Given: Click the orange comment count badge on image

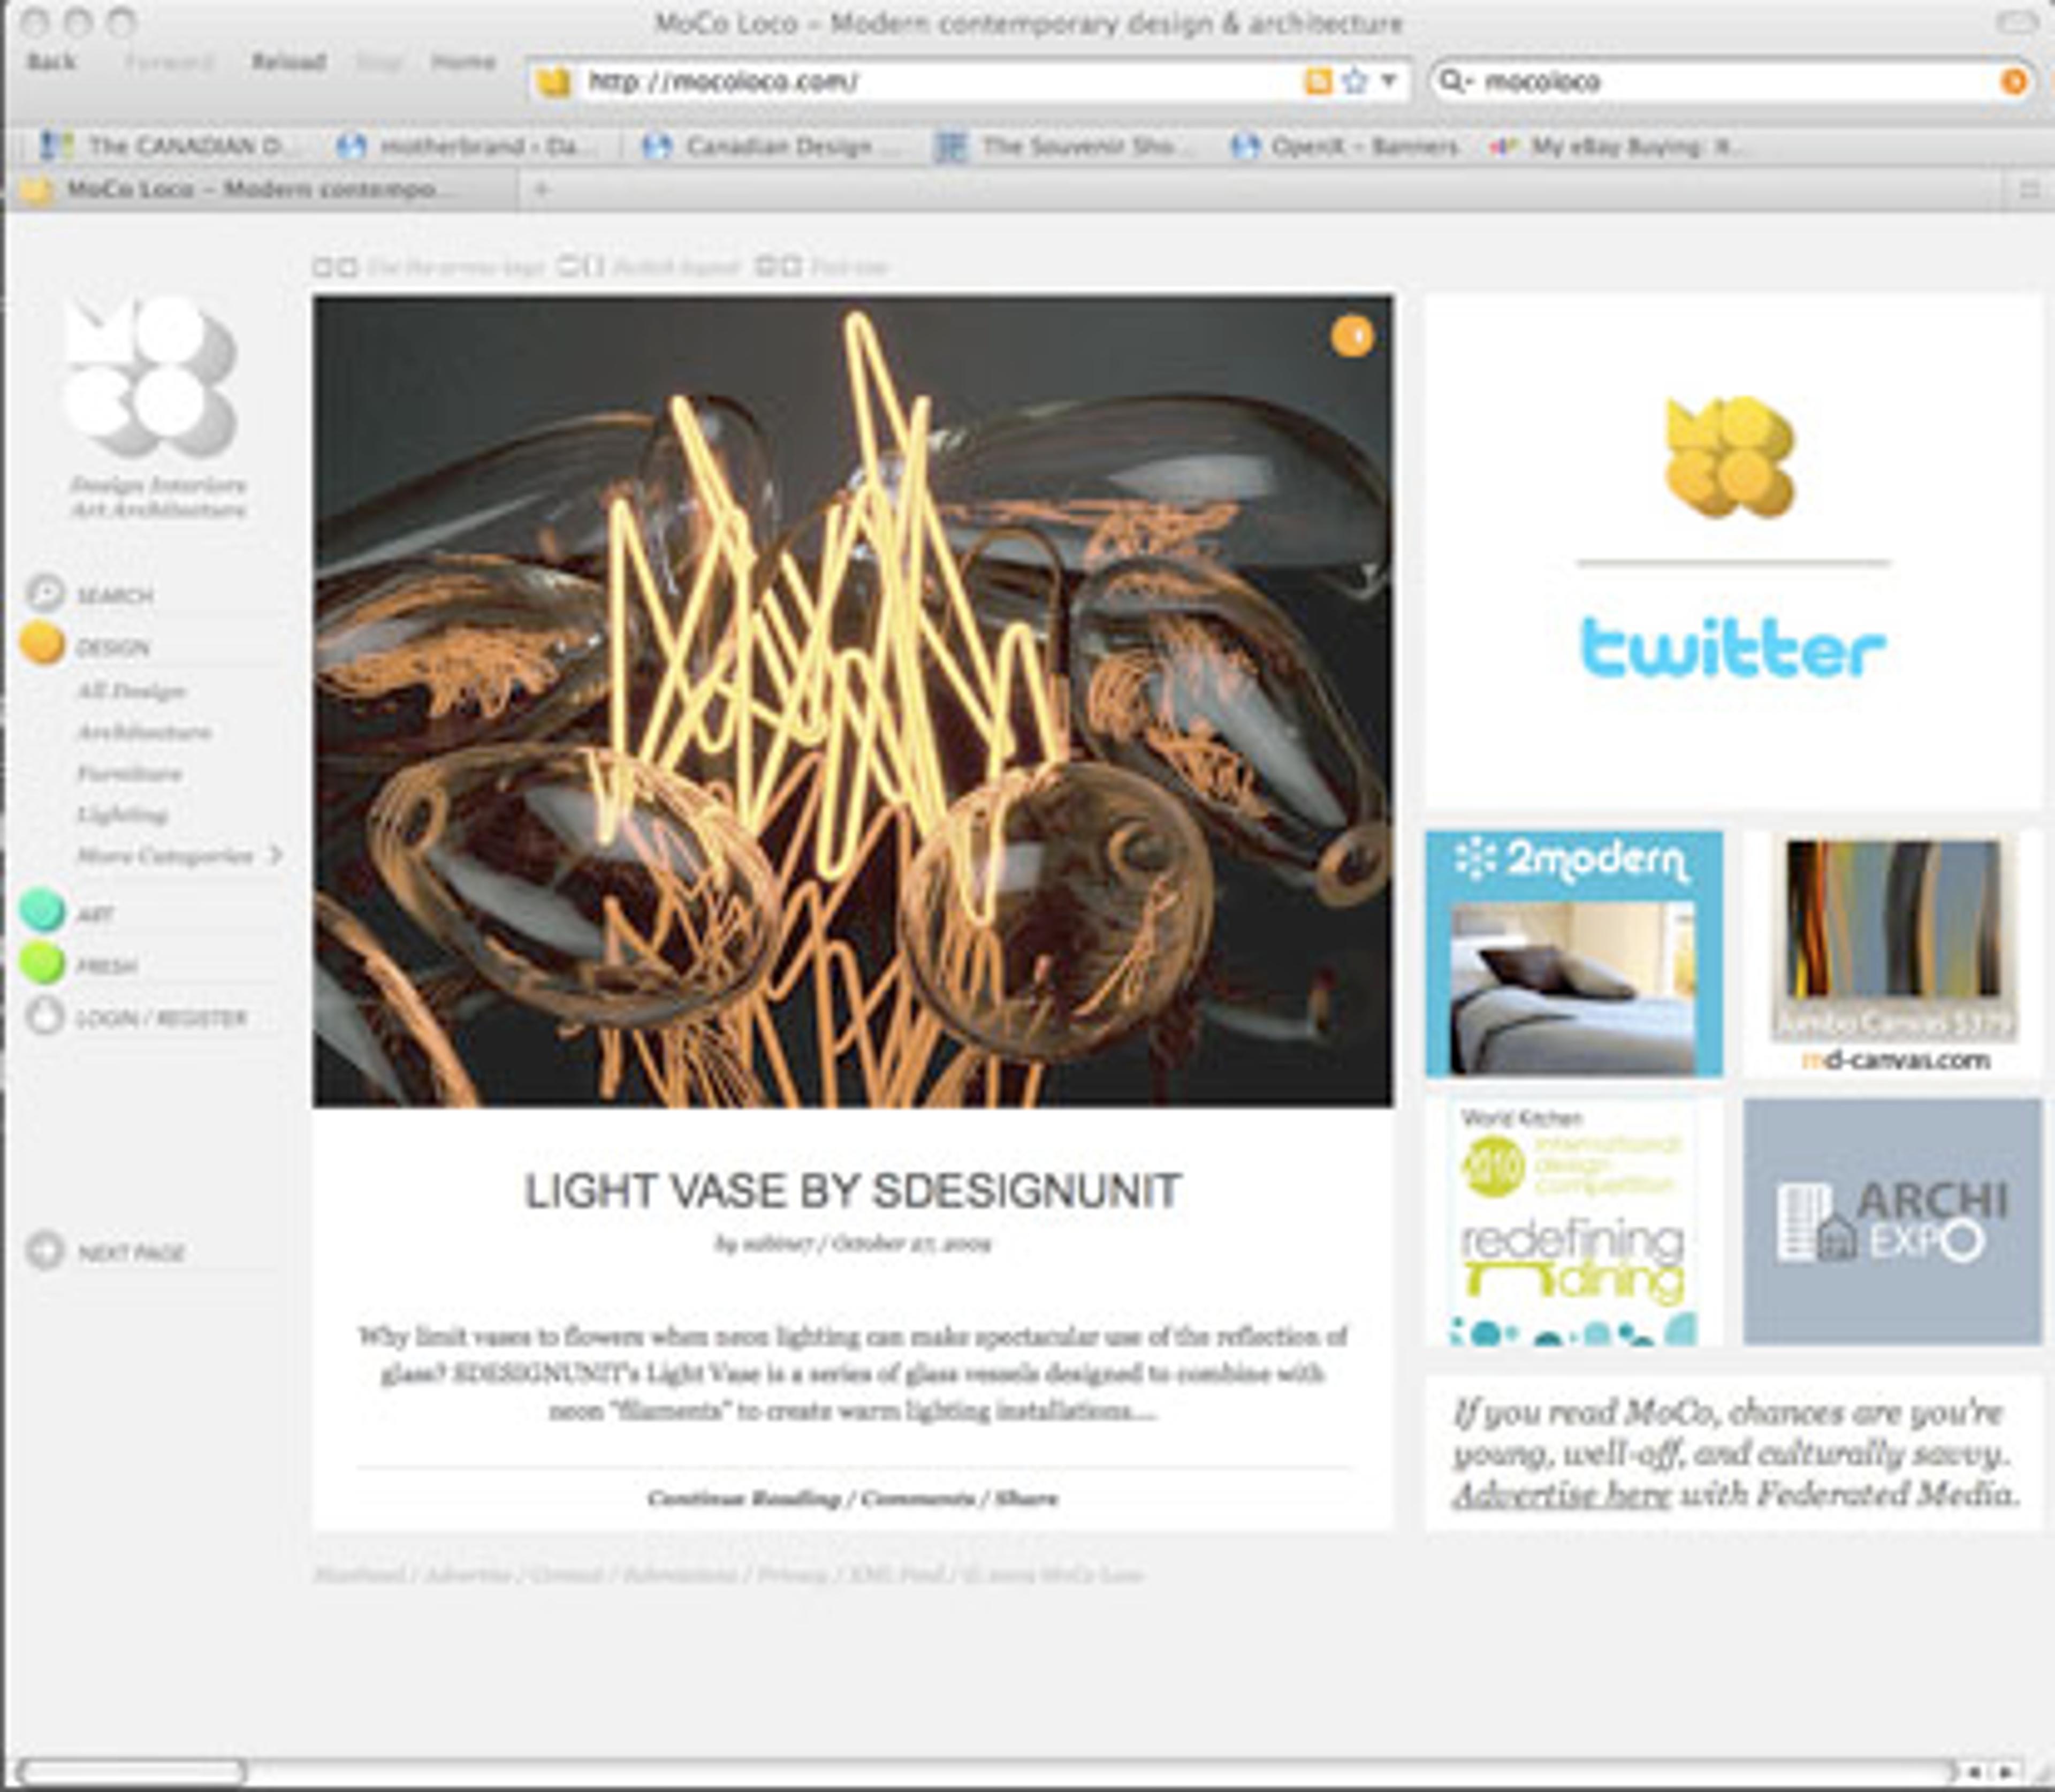Looking at the screenshot, I should point(1352,337).
